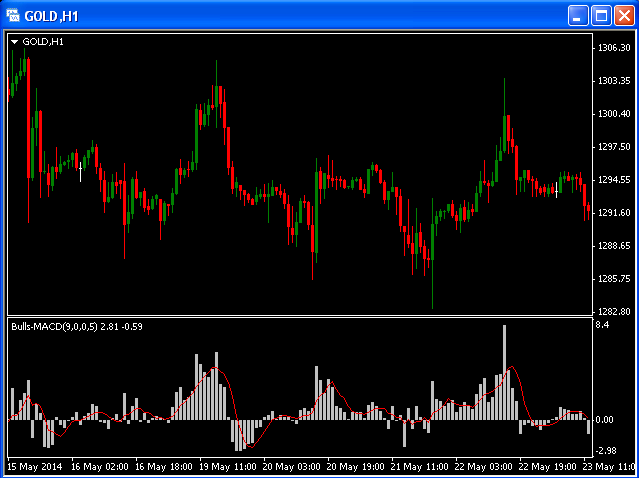This screenshot has height=480, width=640.
Task: Click the 16 May 02:00 time label
Action: click(100, 467)
